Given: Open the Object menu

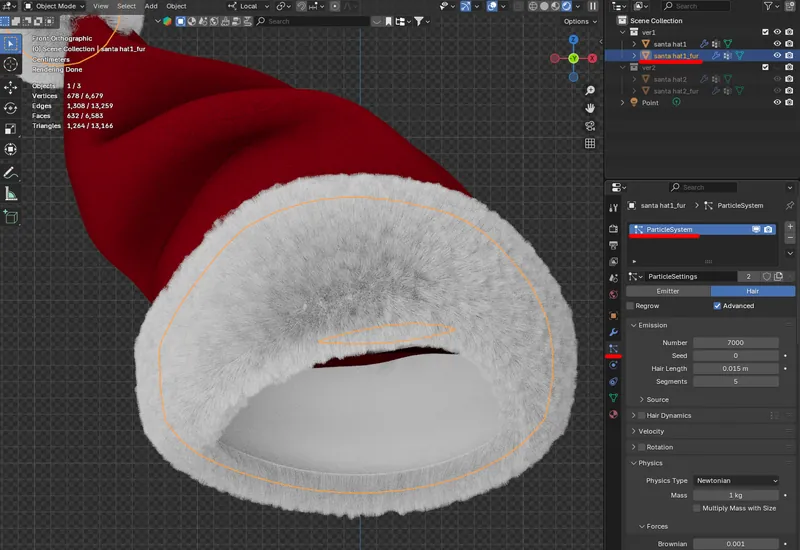Looking at the screenshot, I should pos(176,6).
